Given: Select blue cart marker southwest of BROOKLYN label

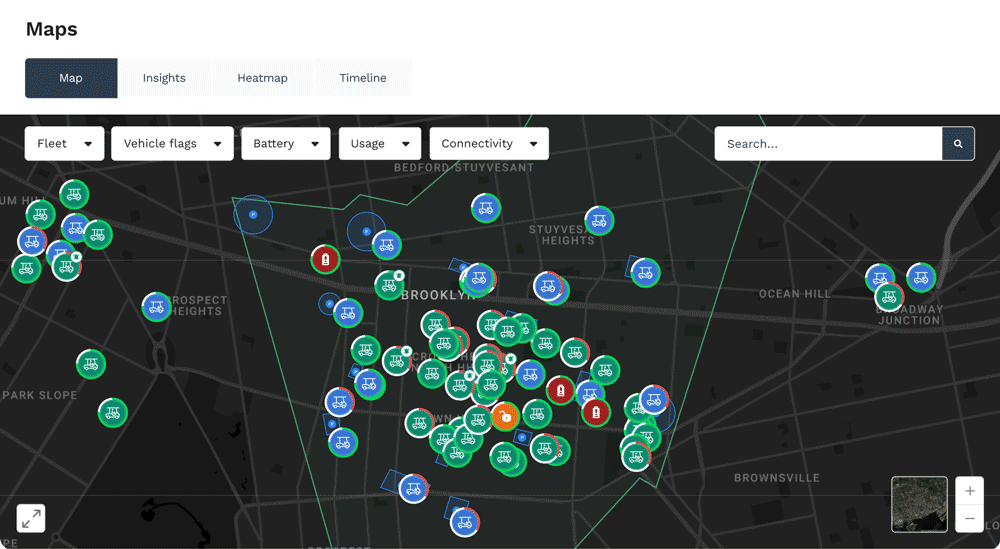Looking at the screenshot, I should (x=348, y=313).
